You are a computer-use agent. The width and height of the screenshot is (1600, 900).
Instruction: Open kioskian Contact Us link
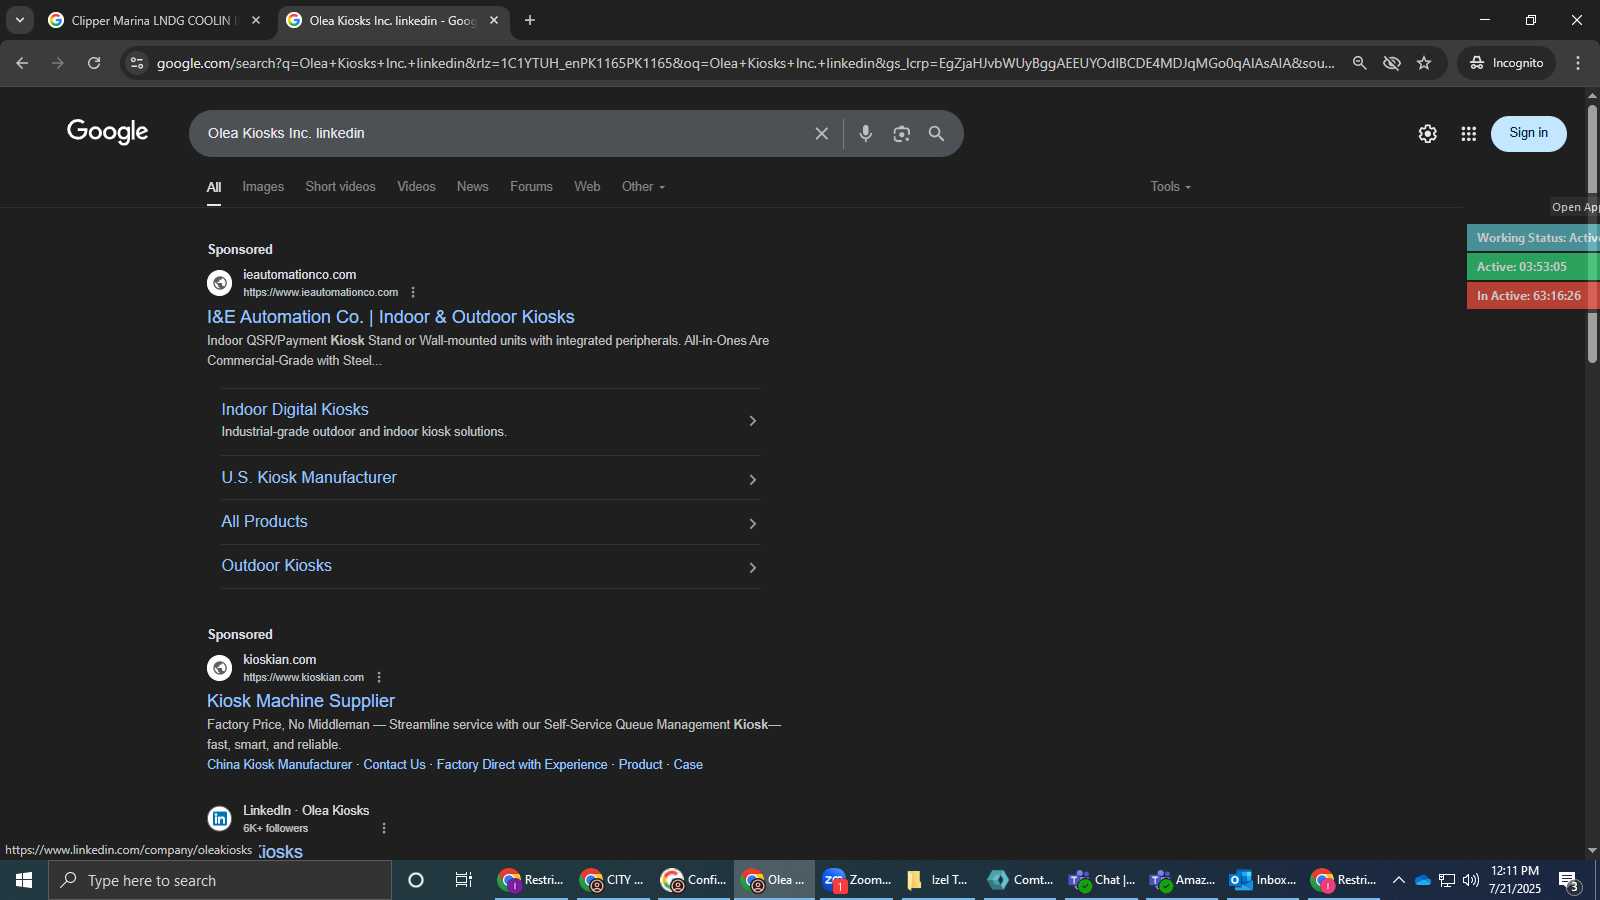point(394,765)
